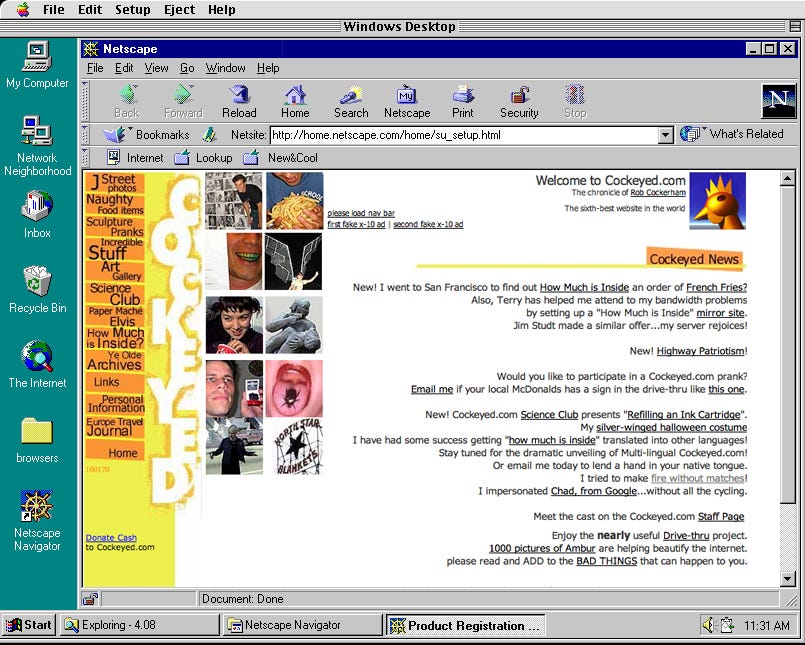
Task: Expand the Netsite URL dropdown arrow
Action: tap(665, 135)
